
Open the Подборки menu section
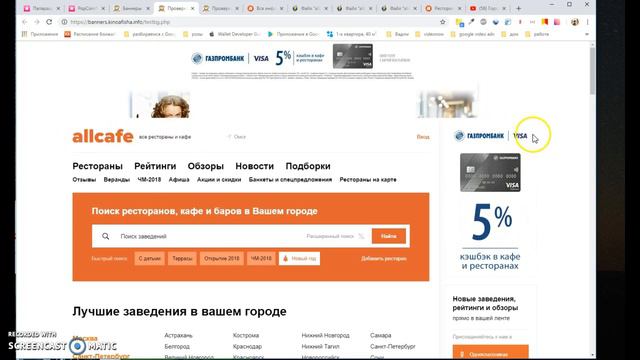(x=308, y=166)
